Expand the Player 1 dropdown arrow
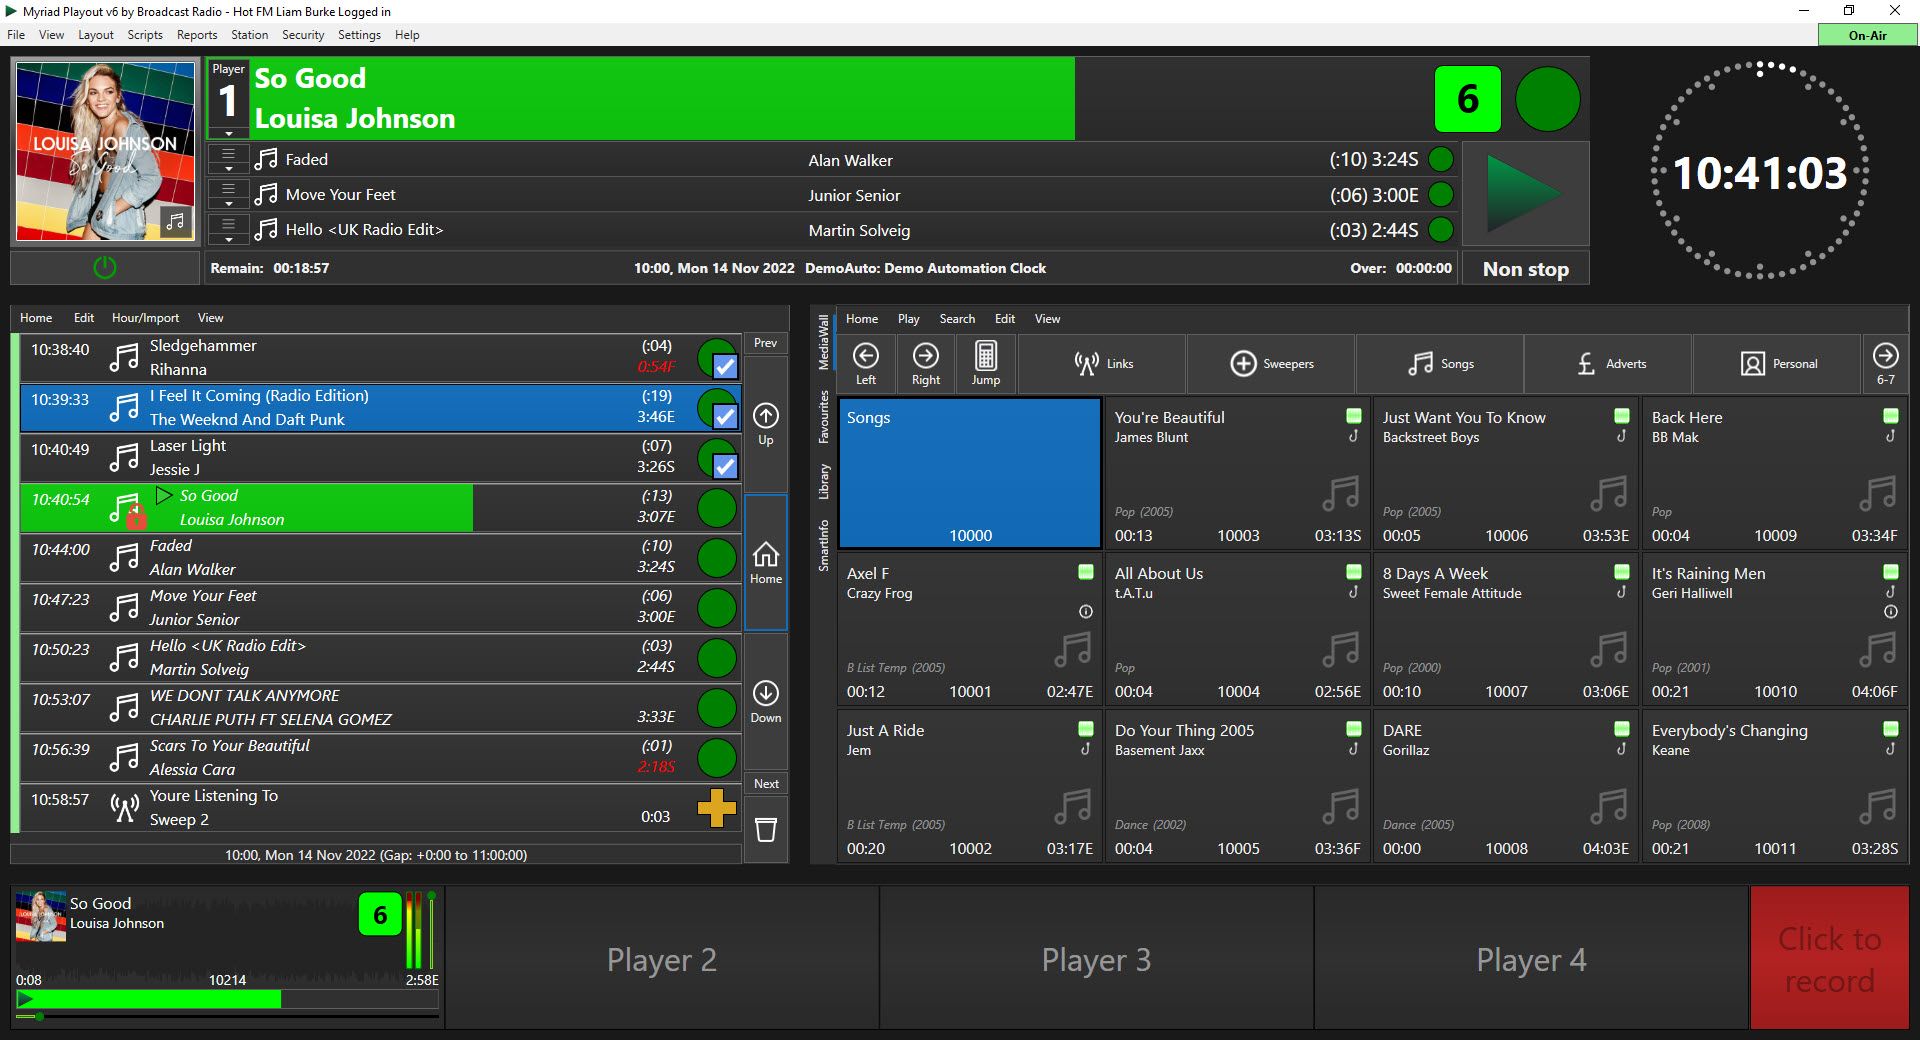This screenshot has height=1040, width=1920. 229,132
